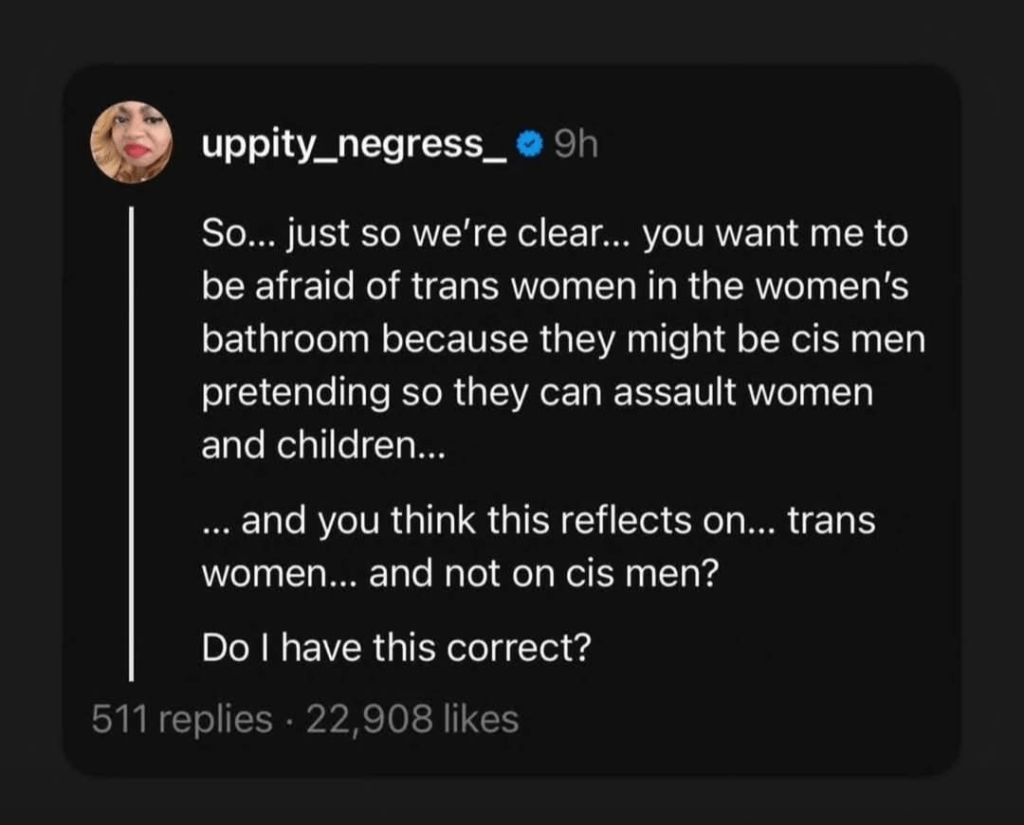Click the text "and children..."
Screen dimensions: 1024x825
[x=321, y=444]
